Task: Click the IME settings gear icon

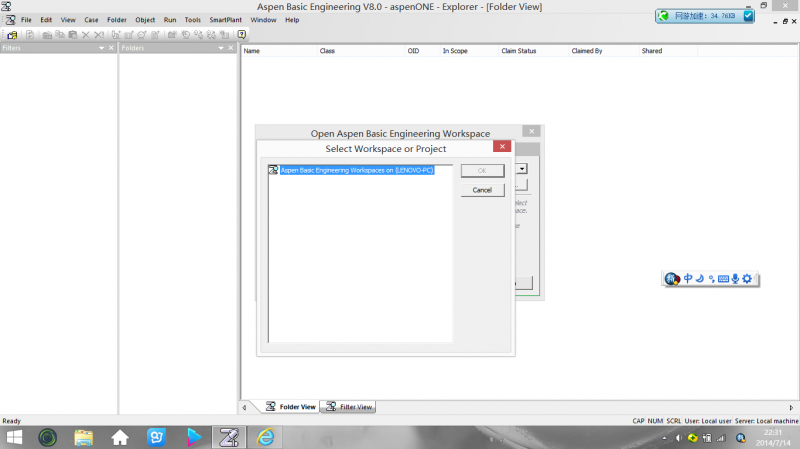Action: click(x=747, y=279)
